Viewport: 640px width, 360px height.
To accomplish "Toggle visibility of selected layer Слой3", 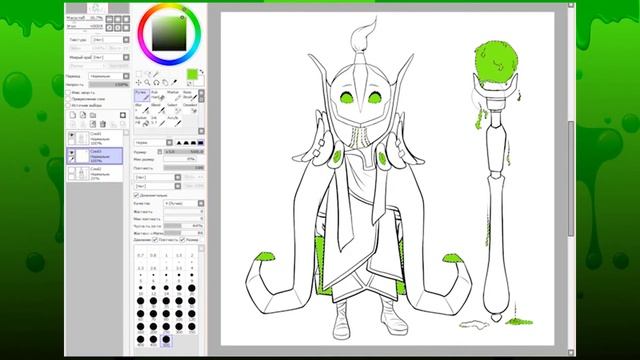I will click(71, 152).
